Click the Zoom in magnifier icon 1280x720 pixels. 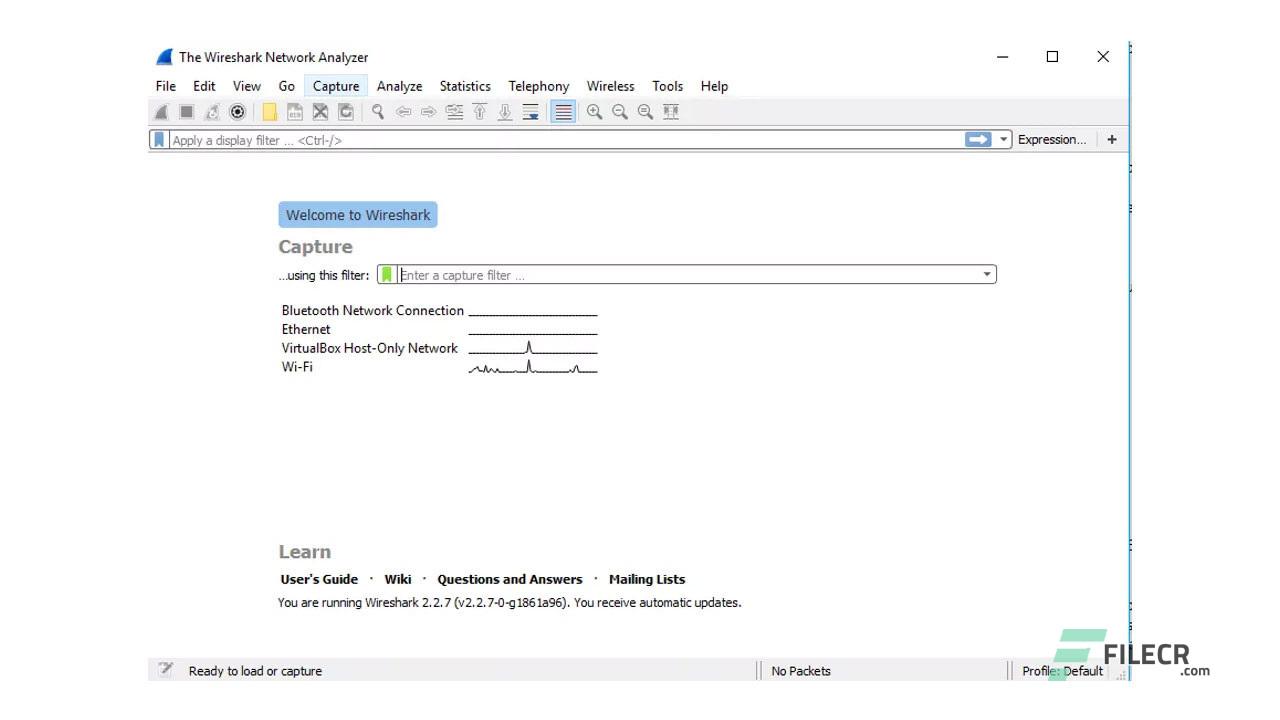(594, 112)
